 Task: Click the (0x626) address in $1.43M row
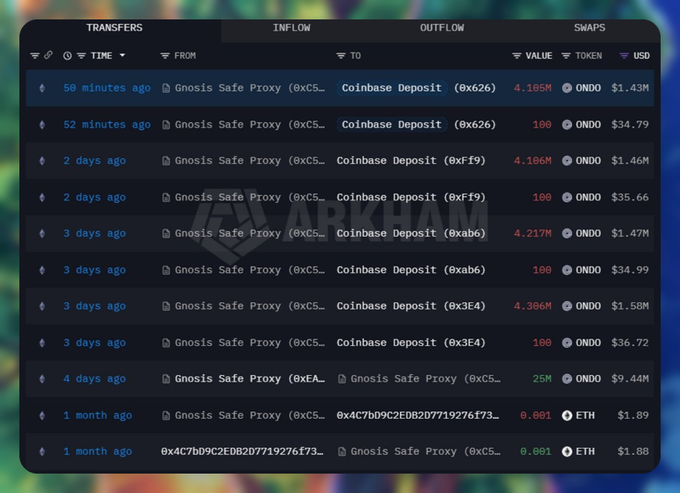pyautogui.click(x=475, y=88)
